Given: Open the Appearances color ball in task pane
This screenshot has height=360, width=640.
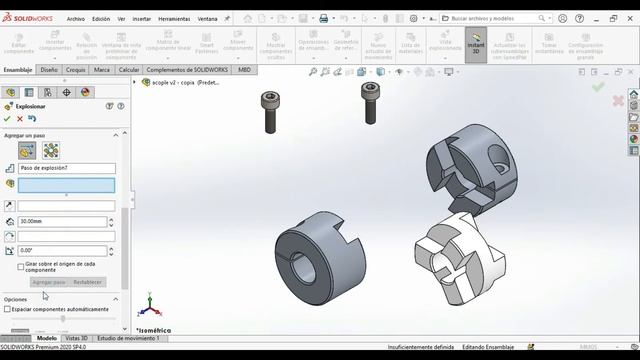Looking at the screenshot, I should pos(633,139).
